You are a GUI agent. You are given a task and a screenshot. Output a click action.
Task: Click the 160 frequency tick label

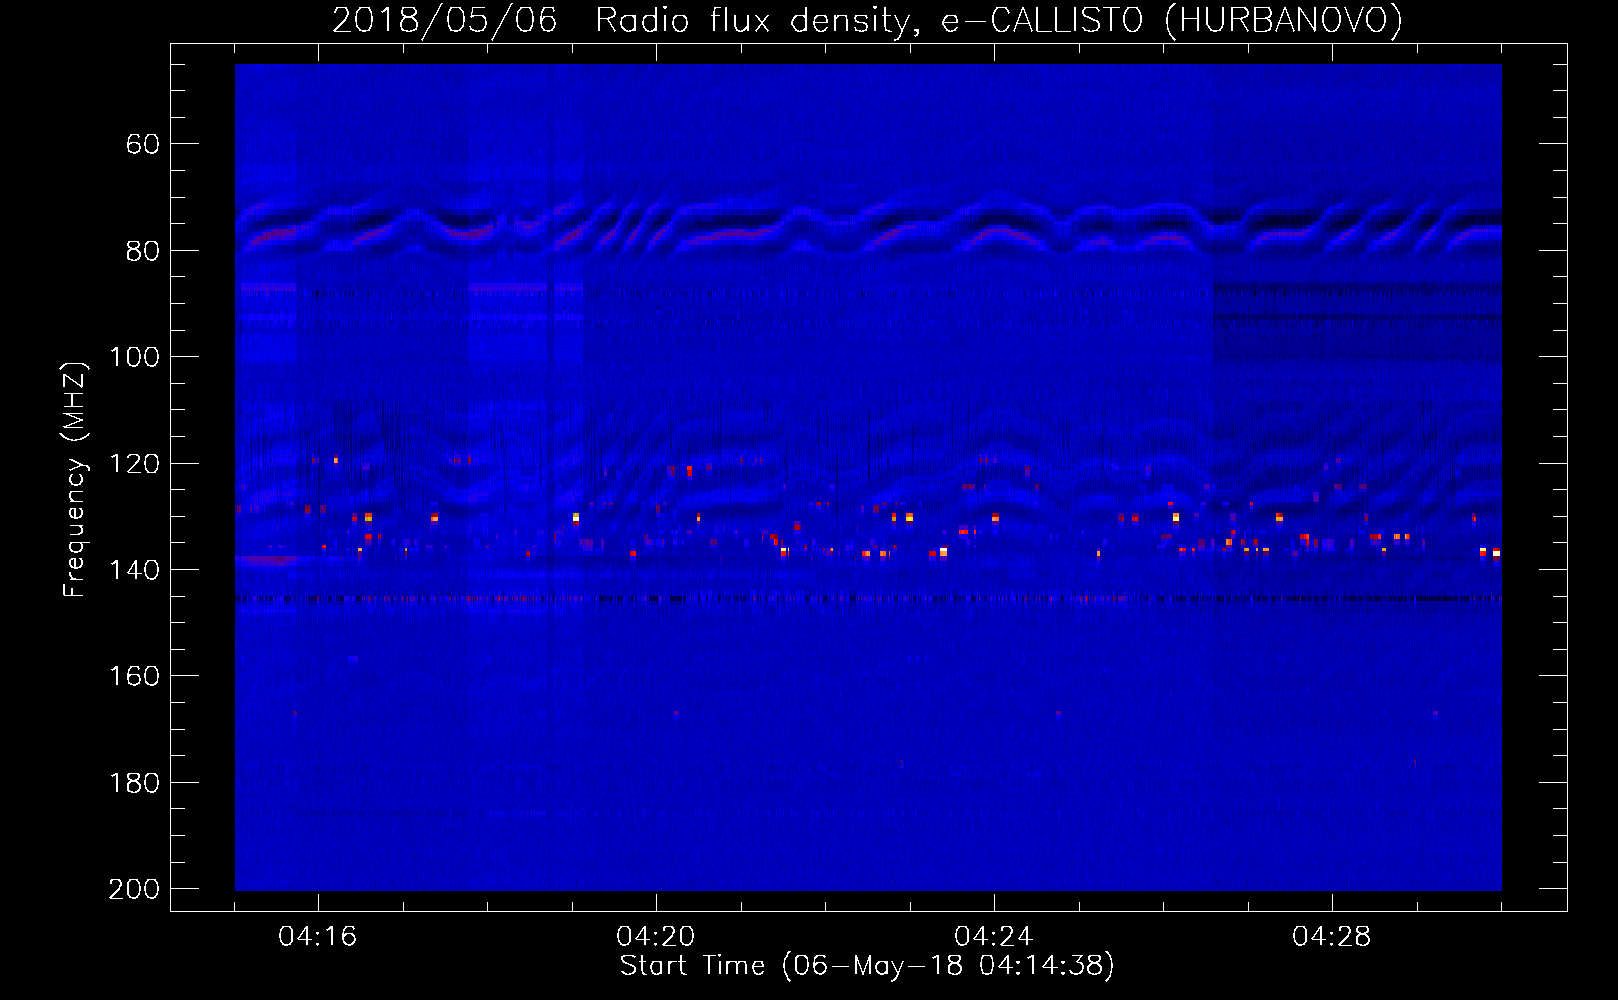134,676
